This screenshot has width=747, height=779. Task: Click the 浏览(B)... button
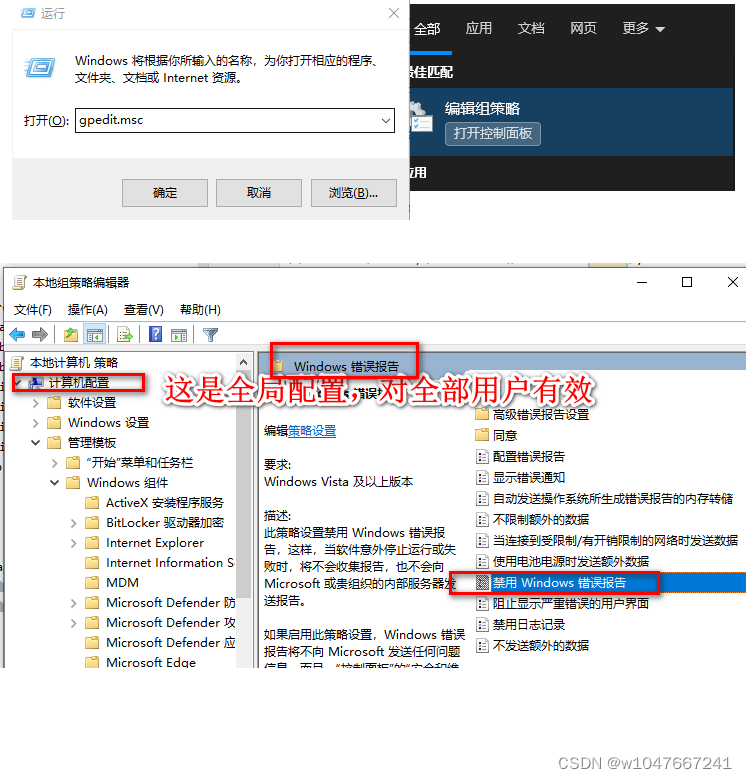(x=354, y=193)
